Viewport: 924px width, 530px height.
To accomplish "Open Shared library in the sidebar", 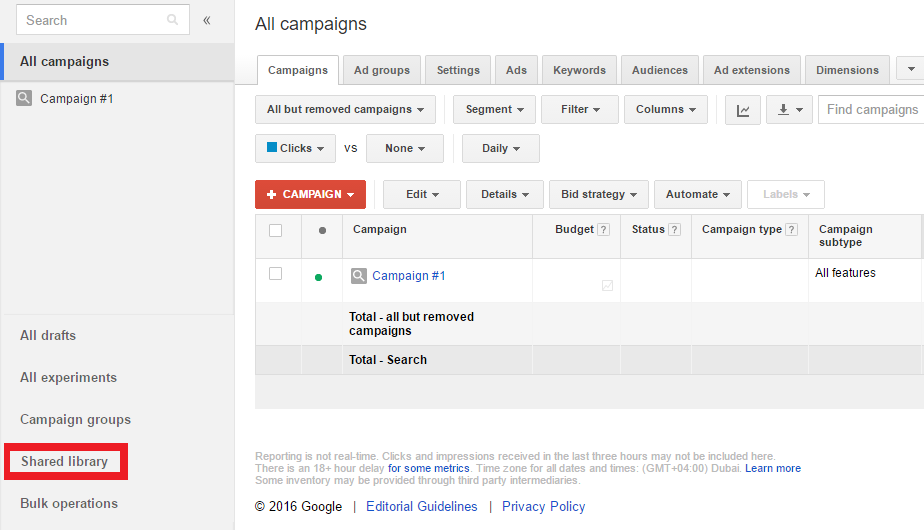I will coord(64,462).
